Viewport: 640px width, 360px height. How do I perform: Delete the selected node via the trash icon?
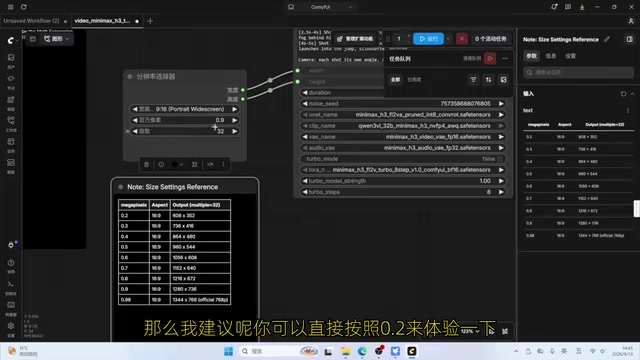tap(147, 164)
